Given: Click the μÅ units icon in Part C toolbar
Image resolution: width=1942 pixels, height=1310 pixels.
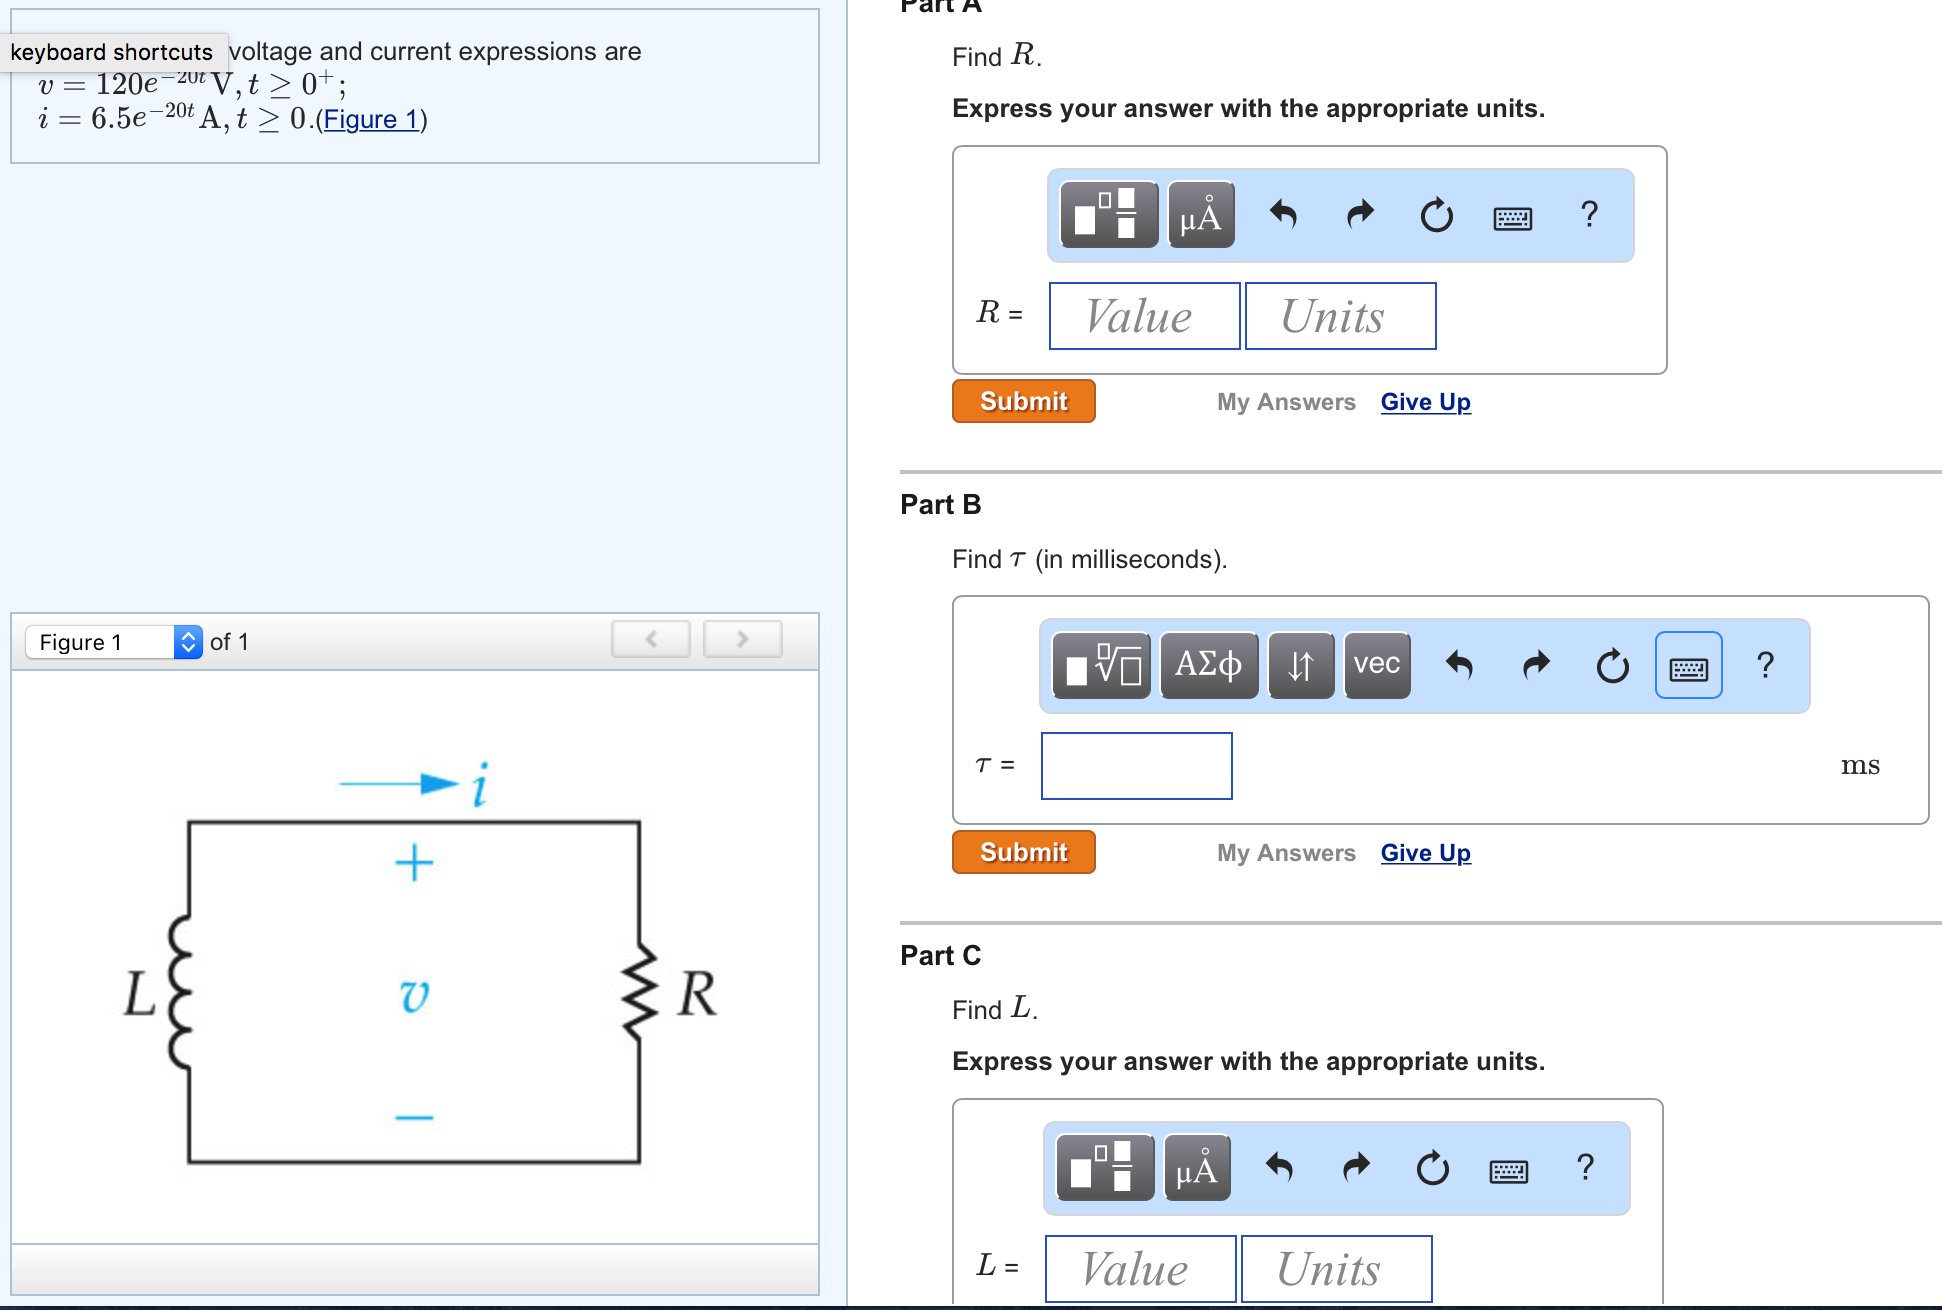Looking at the screenshot, I should 1196,1168.
